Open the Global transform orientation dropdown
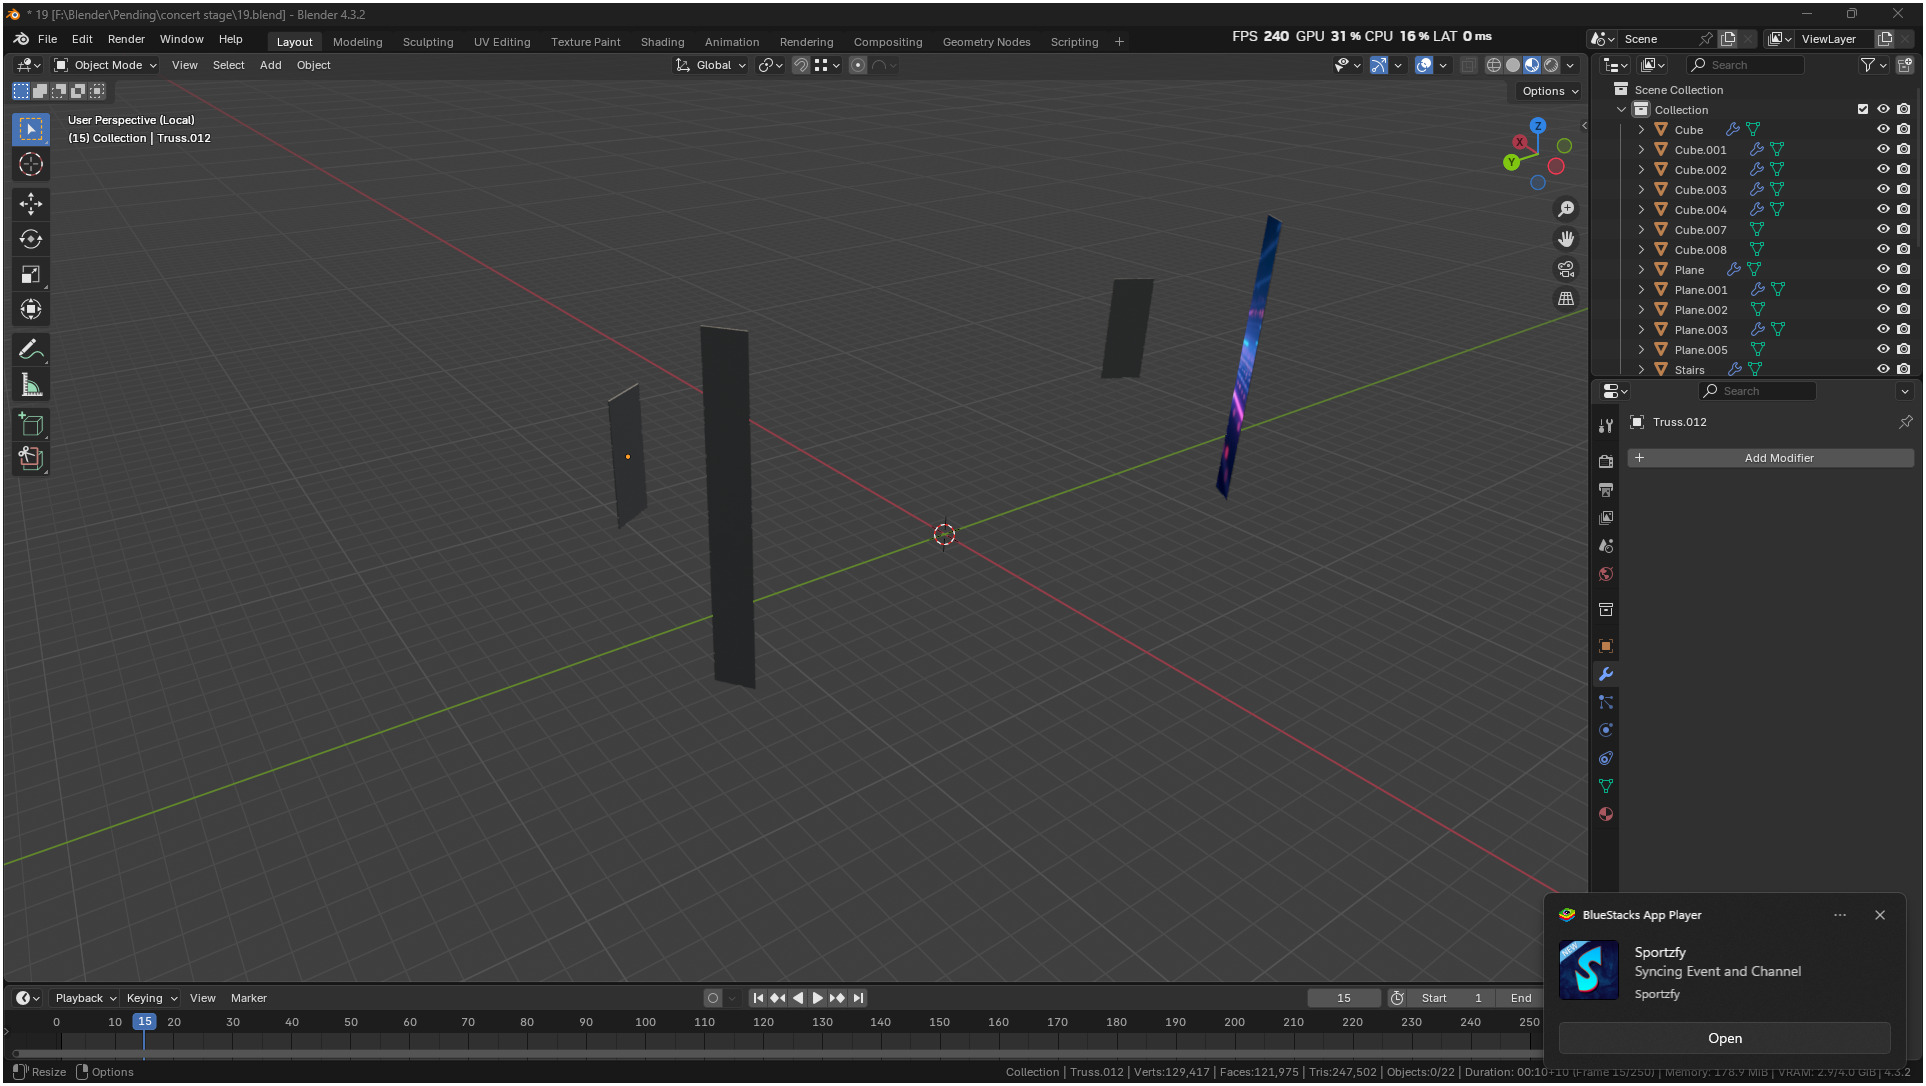1926x1086 pixels. point(712,65)
